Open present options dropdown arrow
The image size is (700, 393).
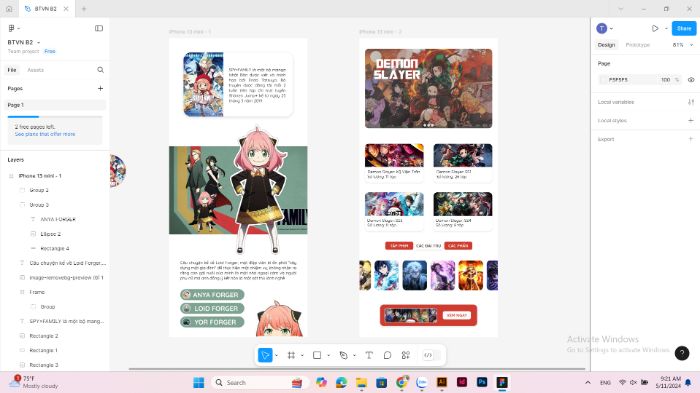(666, 29)
